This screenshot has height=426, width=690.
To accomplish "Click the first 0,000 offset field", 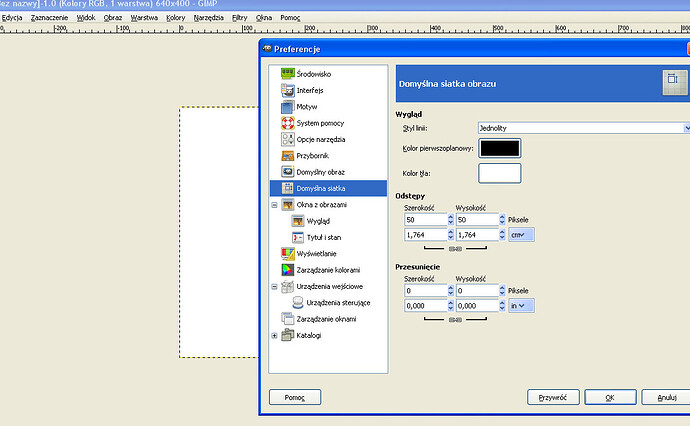I will 426,305.
